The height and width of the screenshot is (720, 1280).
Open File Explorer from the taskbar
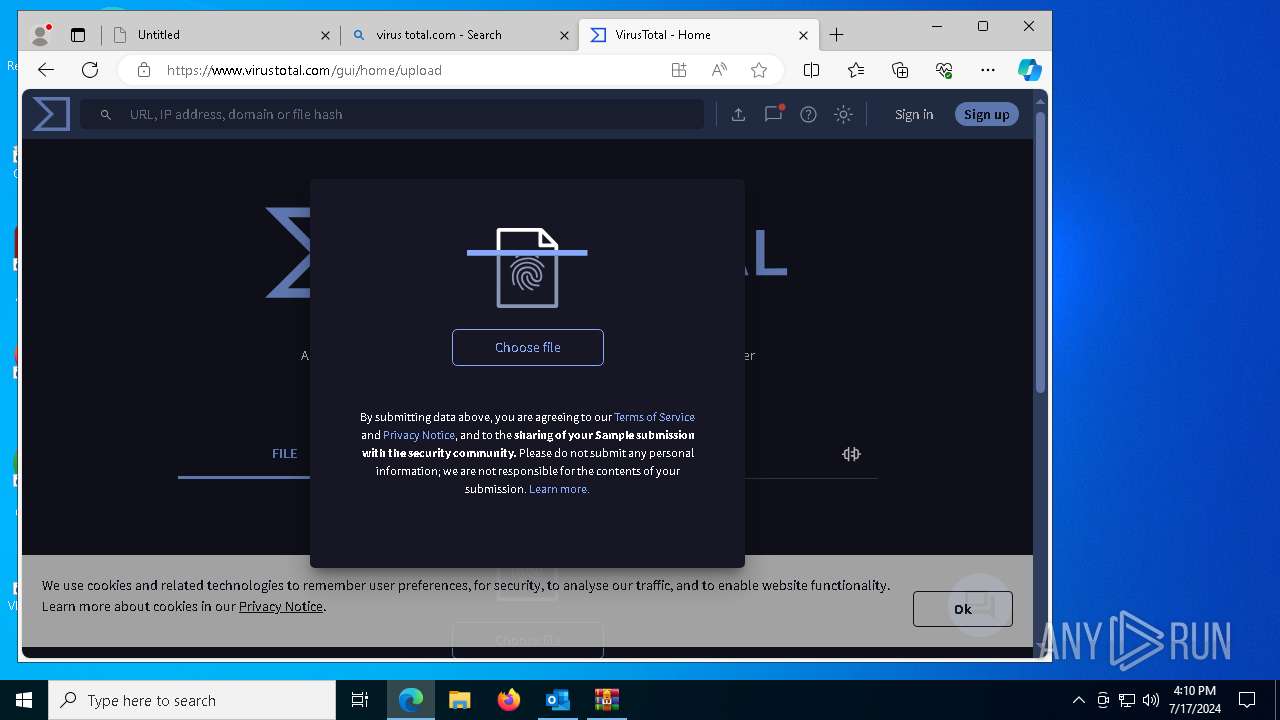(x=459, y=700)
